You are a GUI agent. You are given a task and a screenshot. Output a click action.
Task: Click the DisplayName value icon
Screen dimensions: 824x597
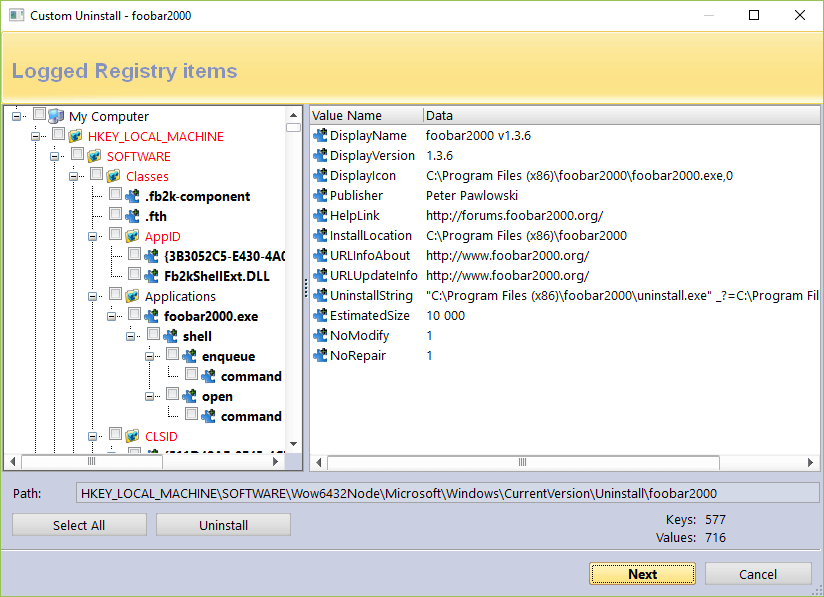click(x=320, y=136)
